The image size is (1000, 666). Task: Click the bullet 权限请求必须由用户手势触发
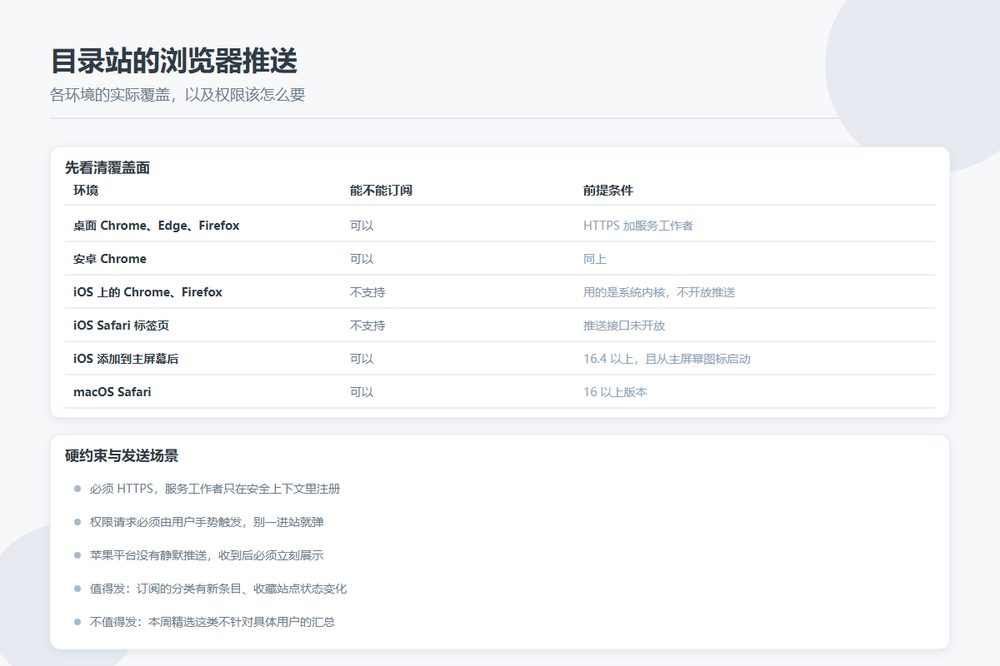coord(207,522)
